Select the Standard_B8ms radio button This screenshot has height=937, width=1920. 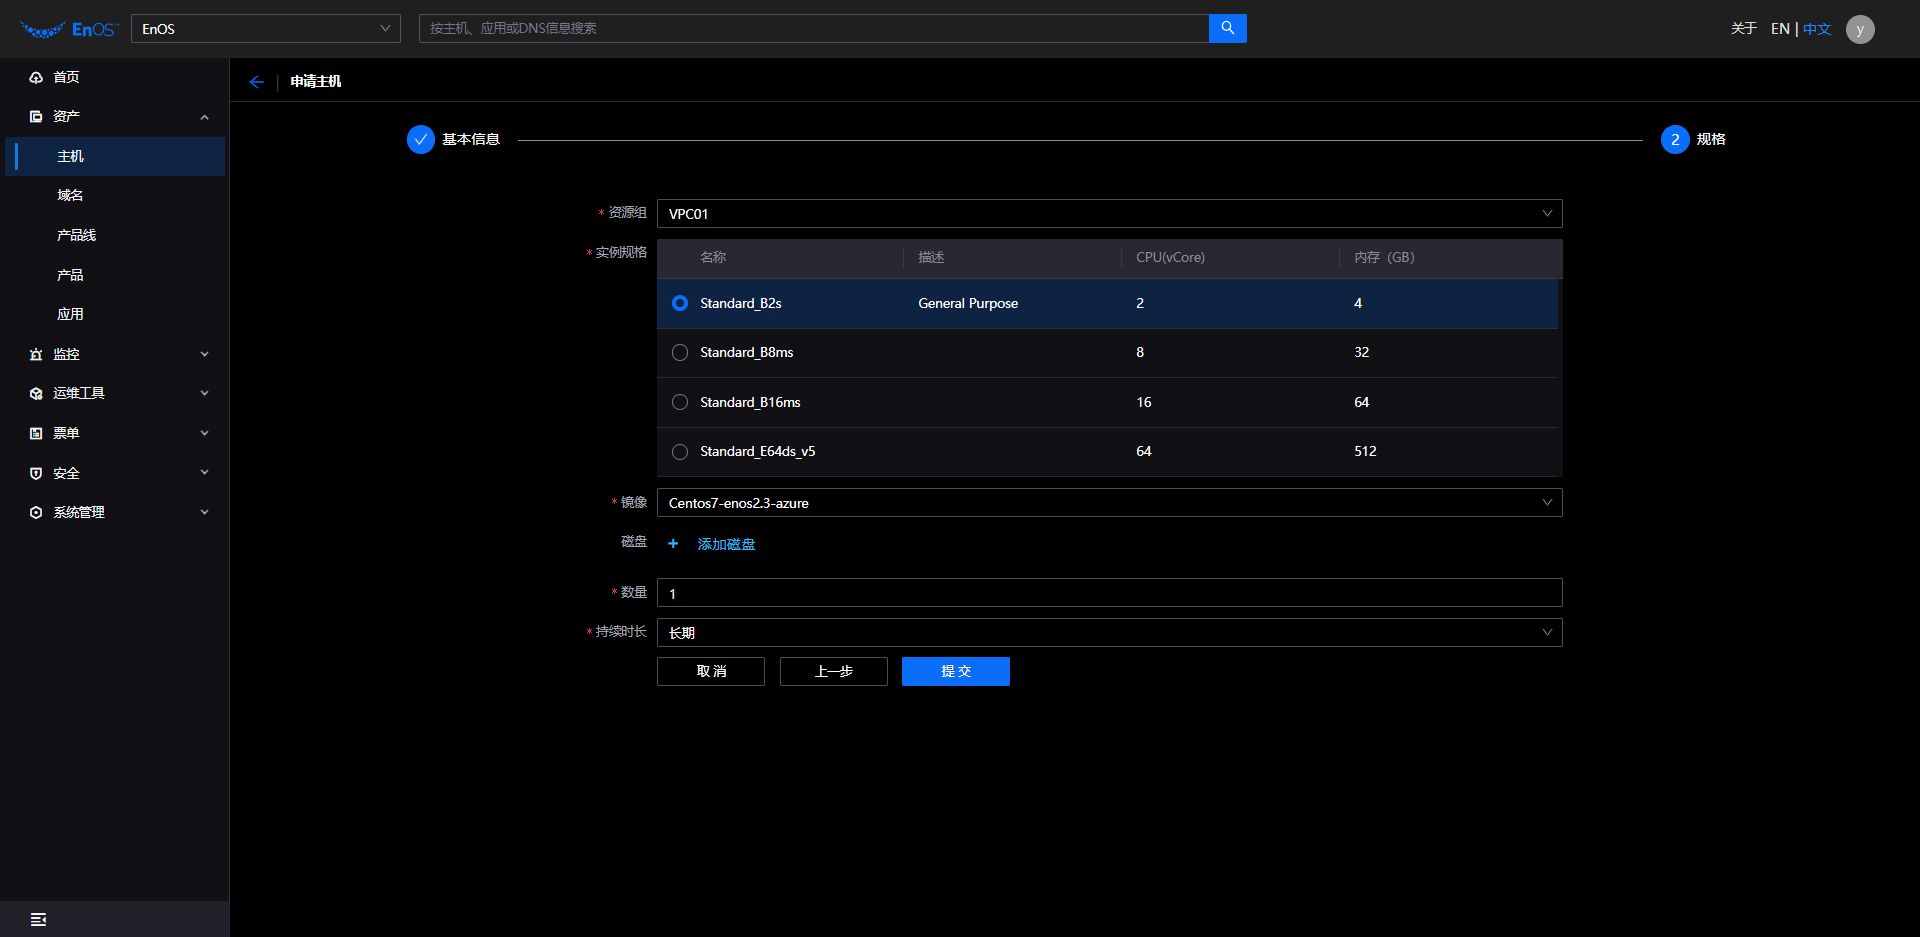pyautogui.click(x=680, y=353)
